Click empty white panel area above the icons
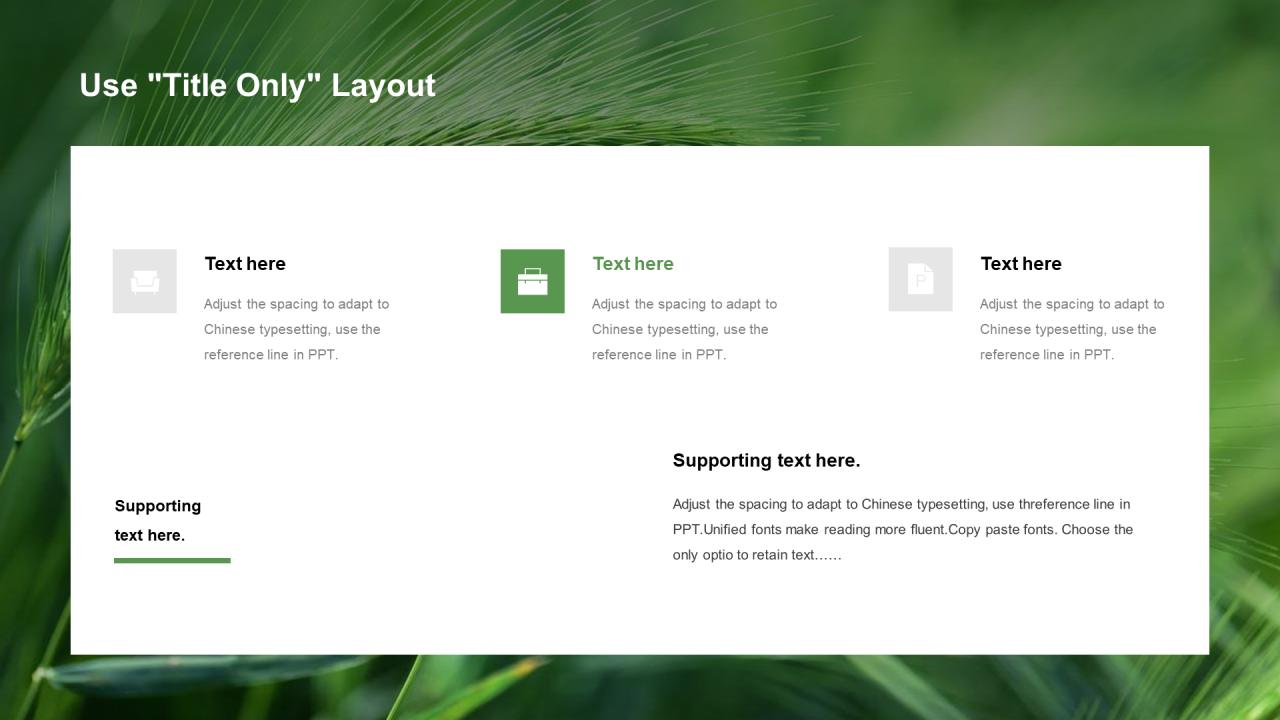The width and height of the screenshot is (1280, 720). click(x=640, y=195)
